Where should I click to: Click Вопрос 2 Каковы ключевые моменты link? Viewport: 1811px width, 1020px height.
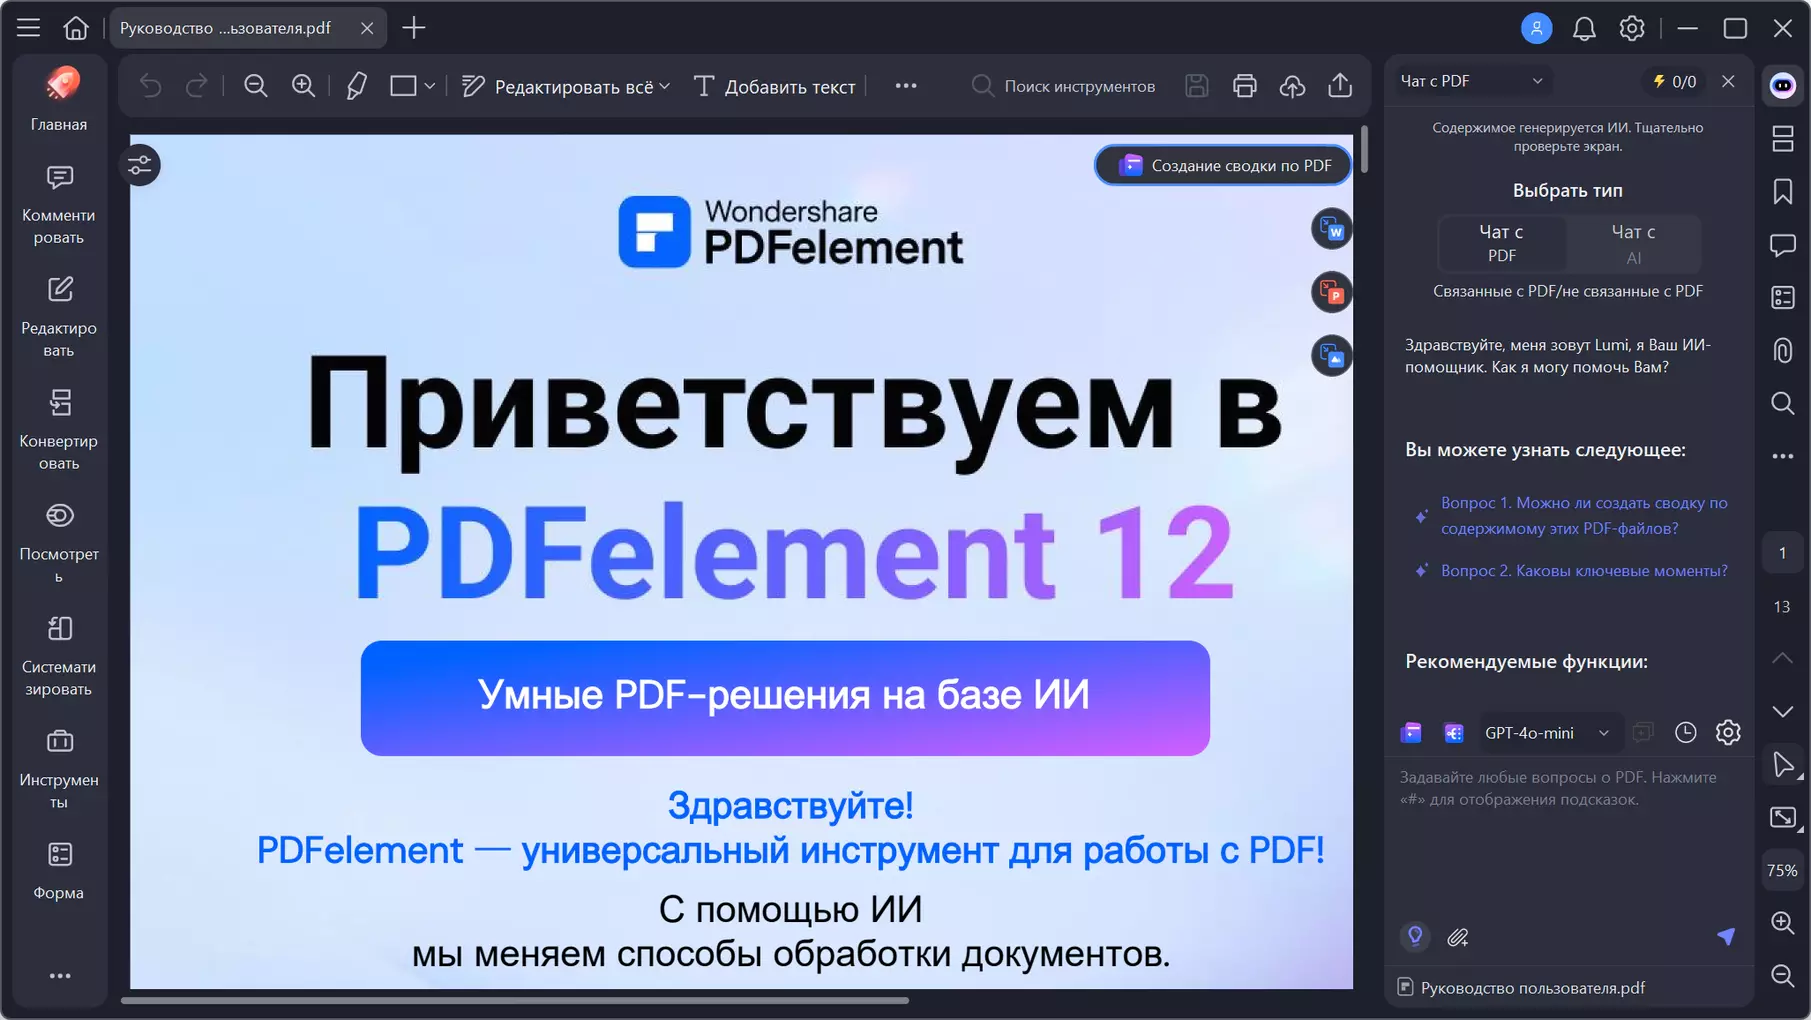pyautogui.click(x=1584, y=570)
